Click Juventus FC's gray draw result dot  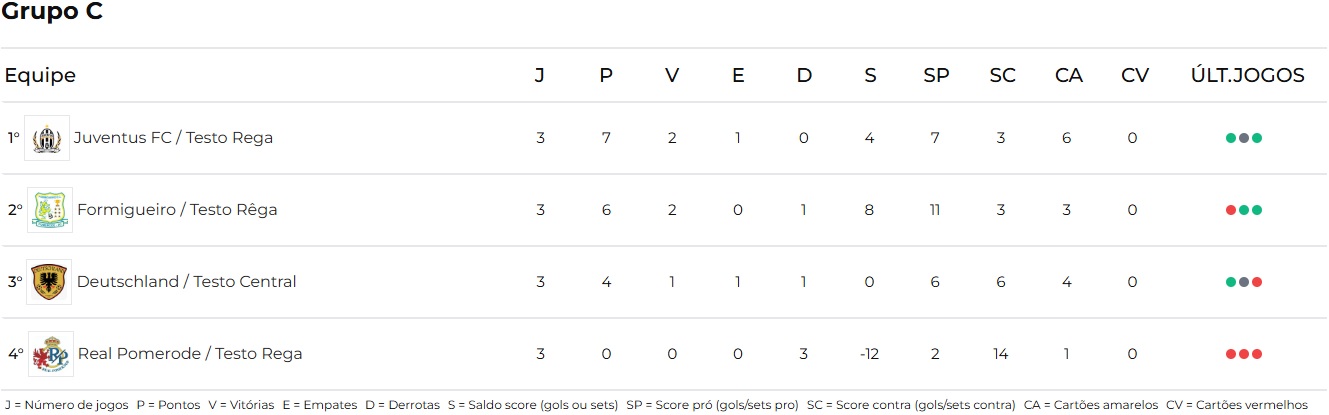1244,138
